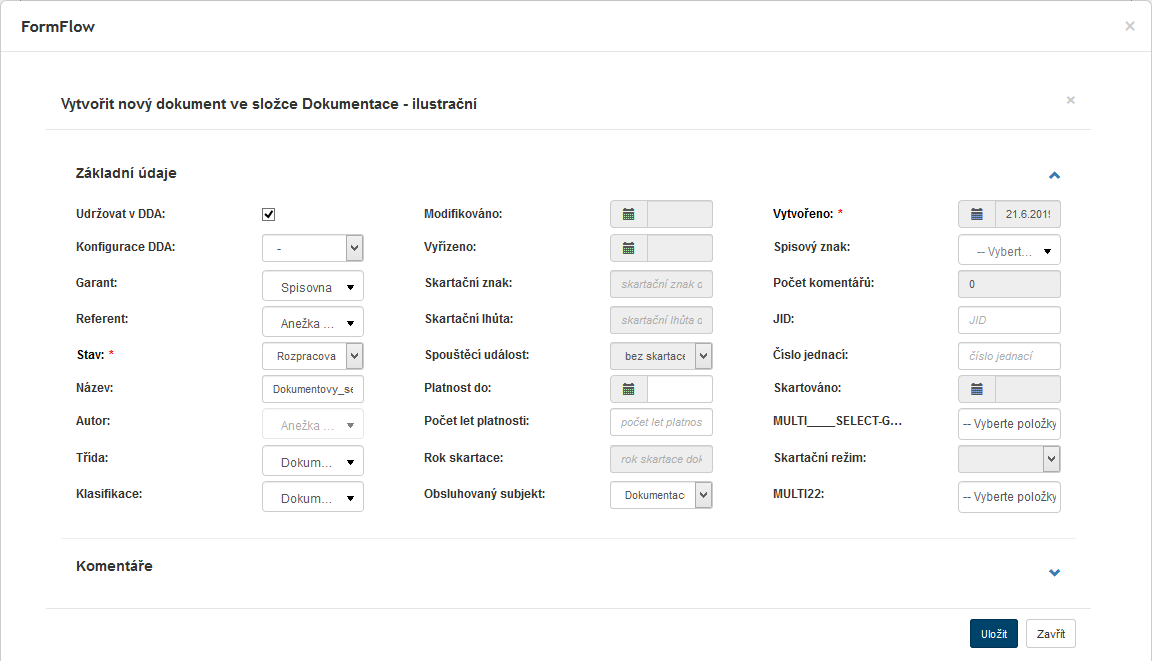
Task: Close the inner document dialog with X
Action: pyautogui.click(x=1070, y=100)
